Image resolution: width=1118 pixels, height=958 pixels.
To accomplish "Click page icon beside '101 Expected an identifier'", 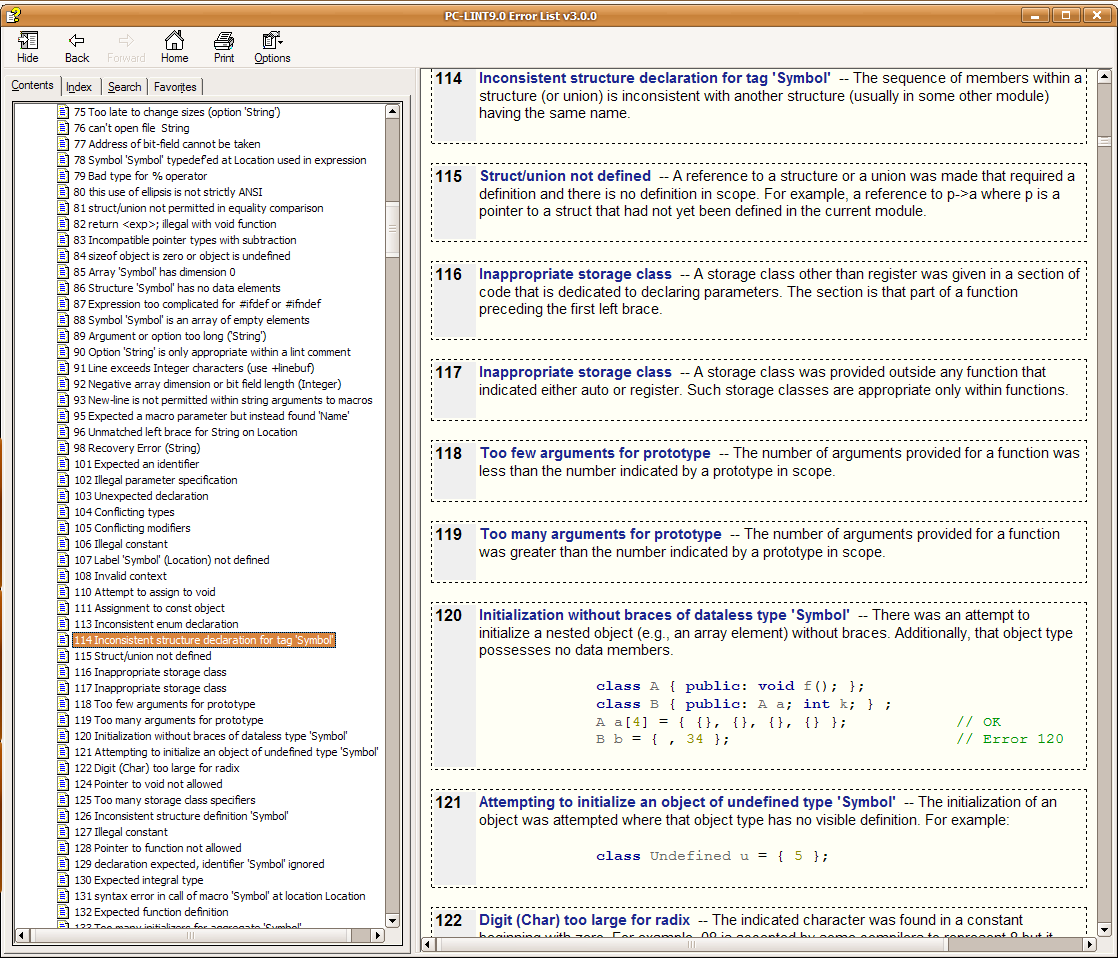I will pyautogui.click(x=63, y=464).
